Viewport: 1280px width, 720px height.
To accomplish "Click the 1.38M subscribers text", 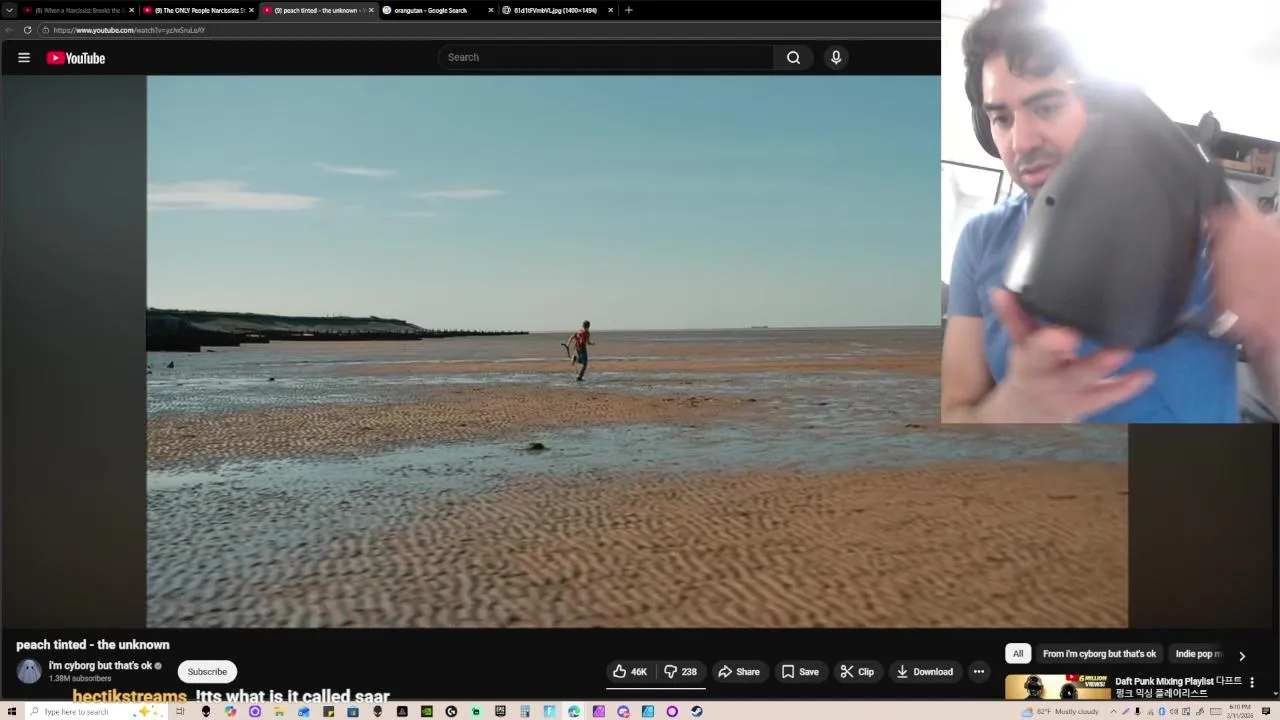I will 80,679.
